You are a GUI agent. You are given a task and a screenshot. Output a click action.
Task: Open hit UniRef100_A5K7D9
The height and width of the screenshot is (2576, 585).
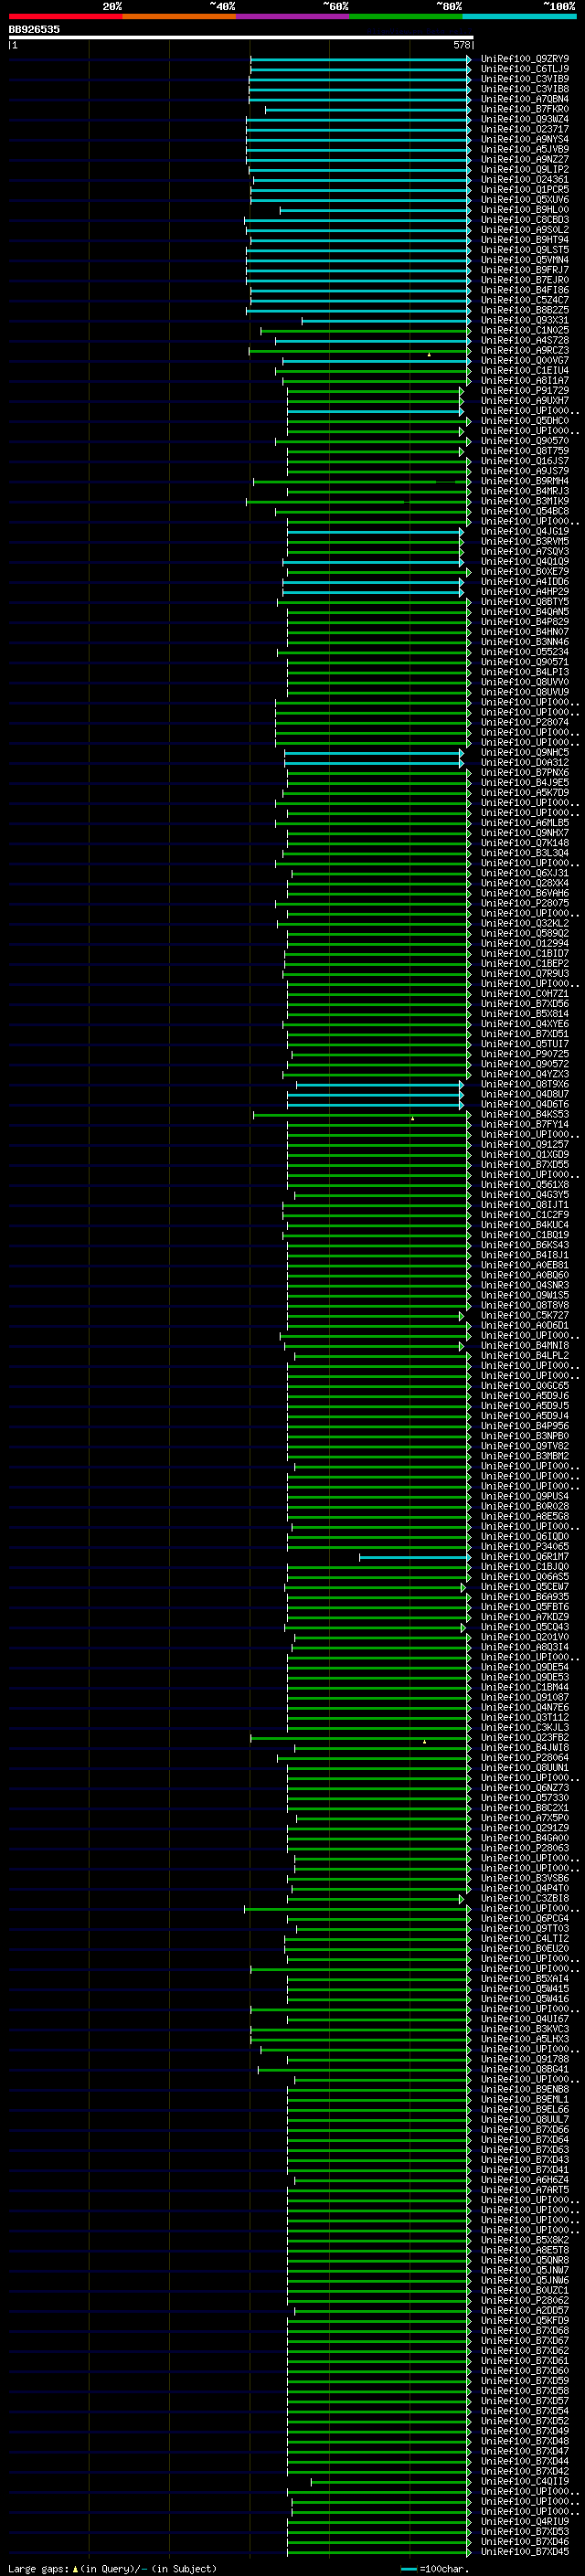click(x=525, y=792)
